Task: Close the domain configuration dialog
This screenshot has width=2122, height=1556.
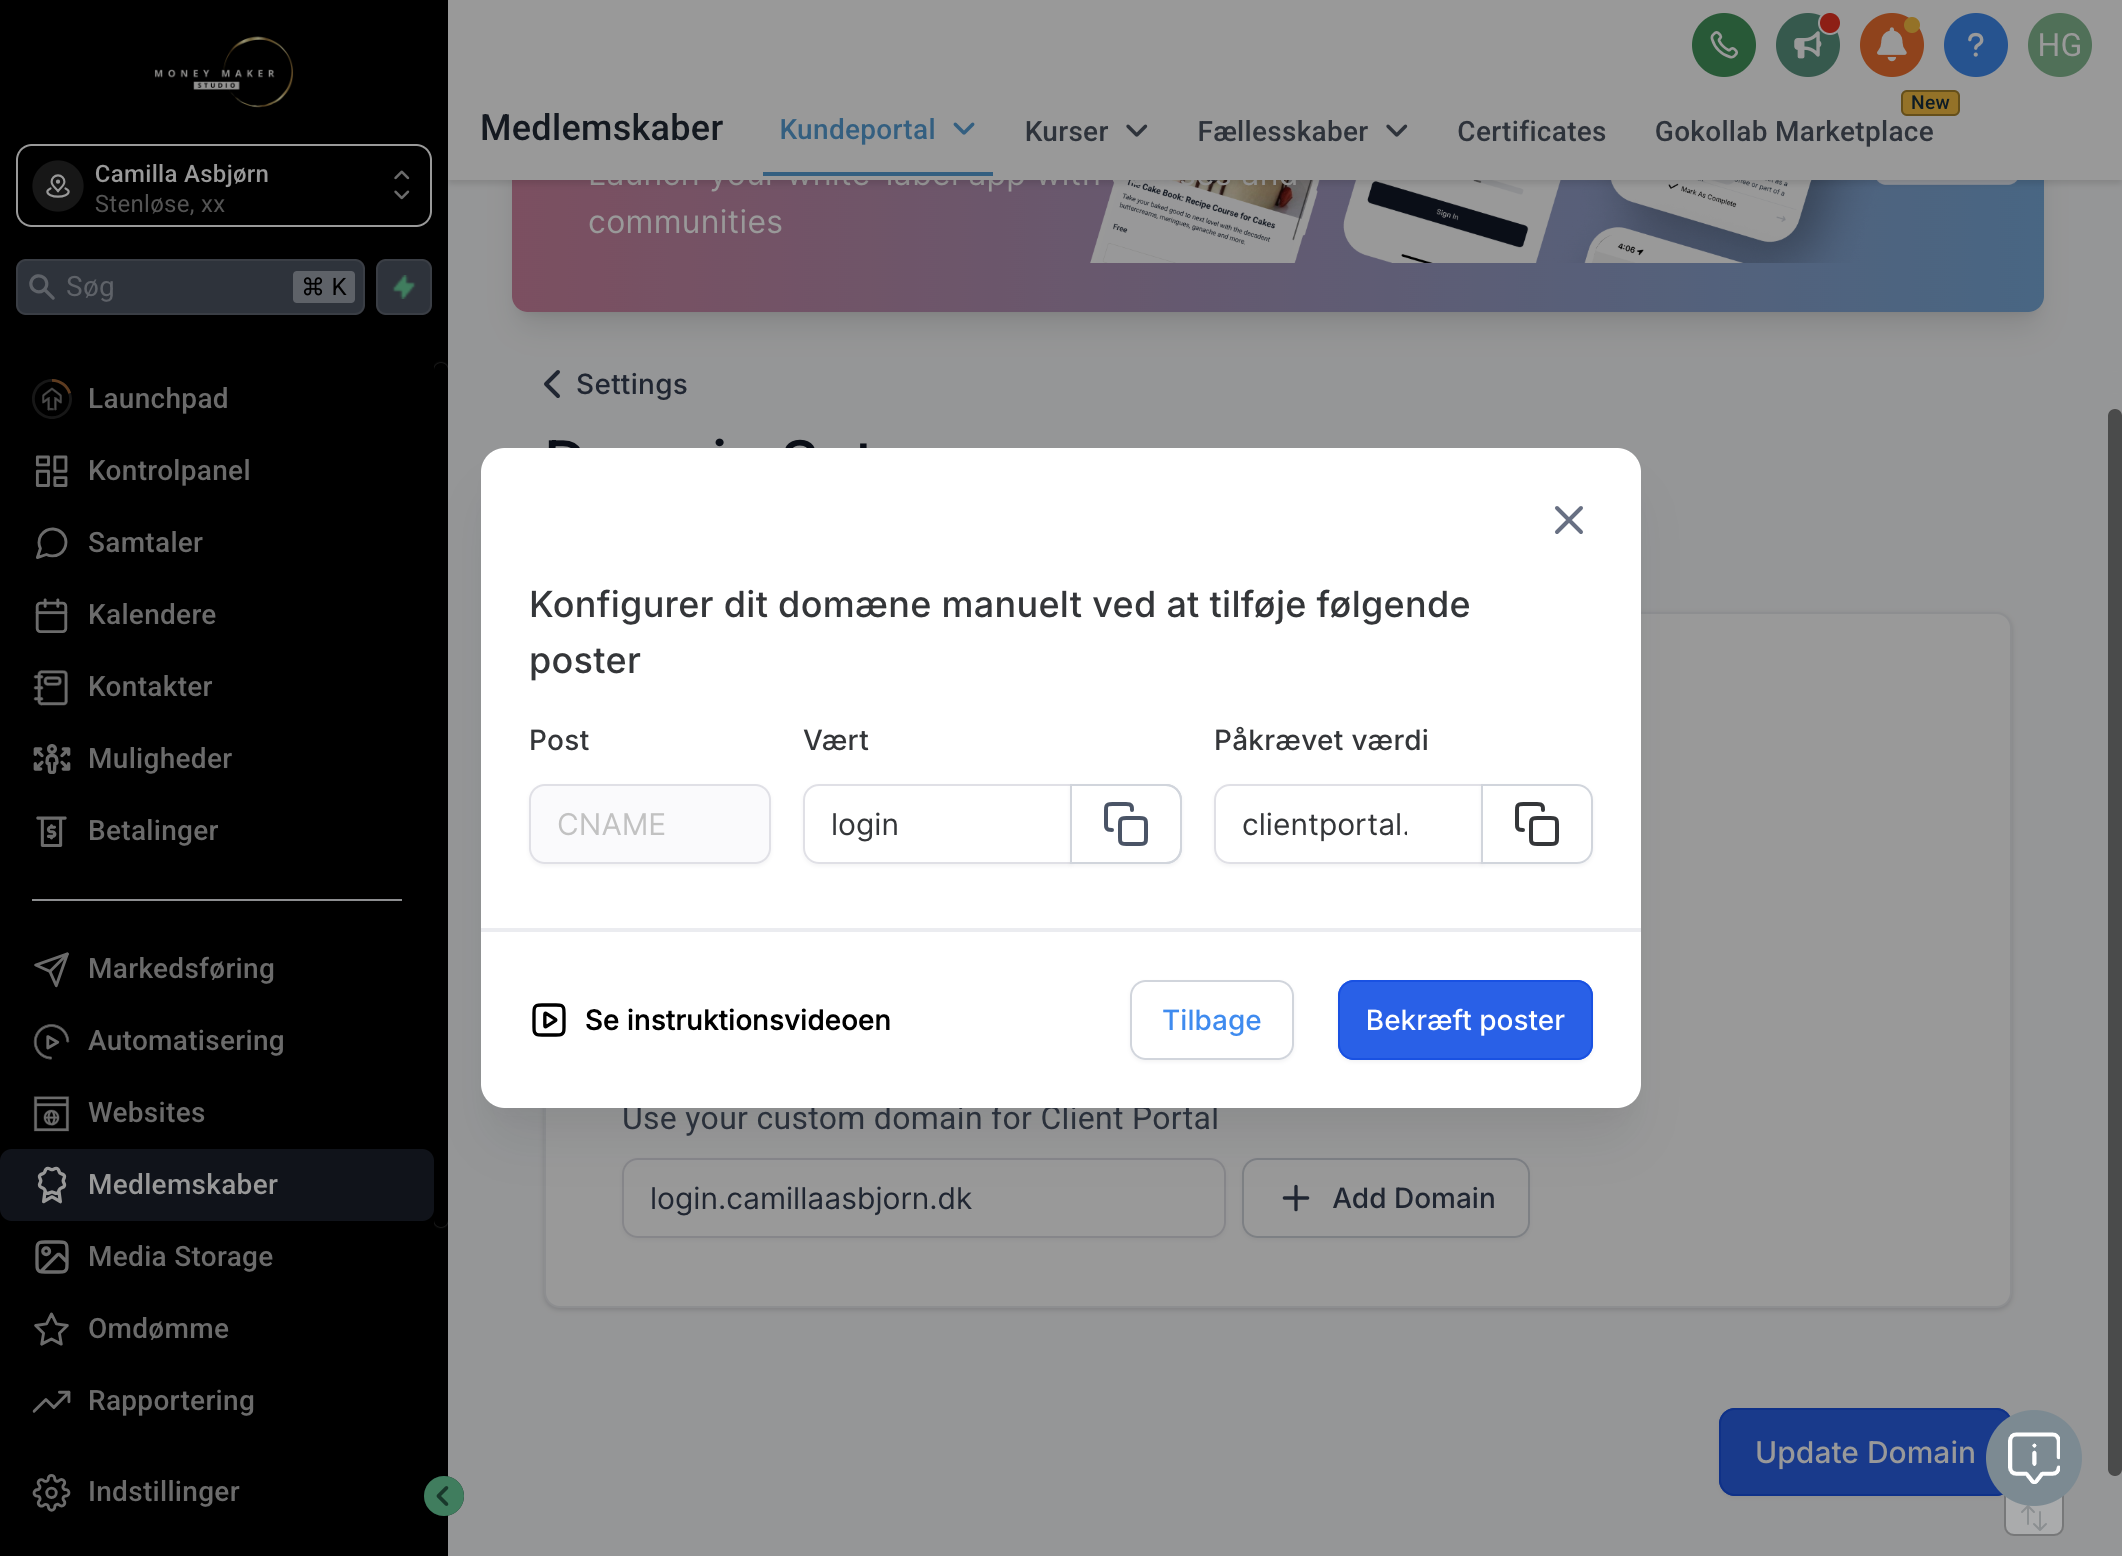Action: (x=1568, y=519)
